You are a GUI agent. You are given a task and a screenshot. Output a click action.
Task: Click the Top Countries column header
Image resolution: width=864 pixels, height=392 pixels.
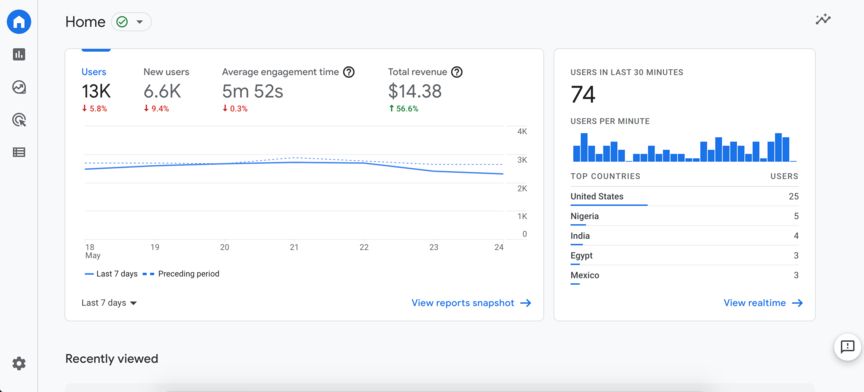(606, 176)
